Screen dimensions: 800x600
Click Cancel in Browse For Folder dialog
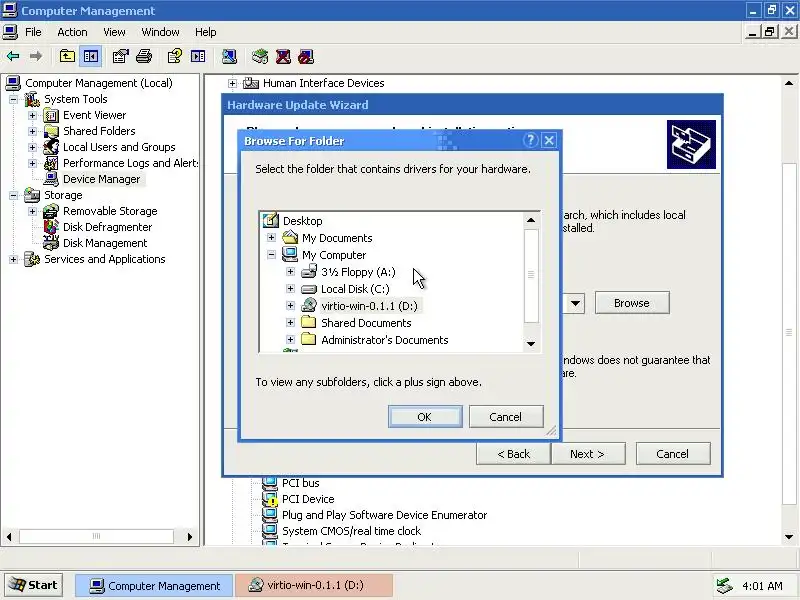pos(506,417)
